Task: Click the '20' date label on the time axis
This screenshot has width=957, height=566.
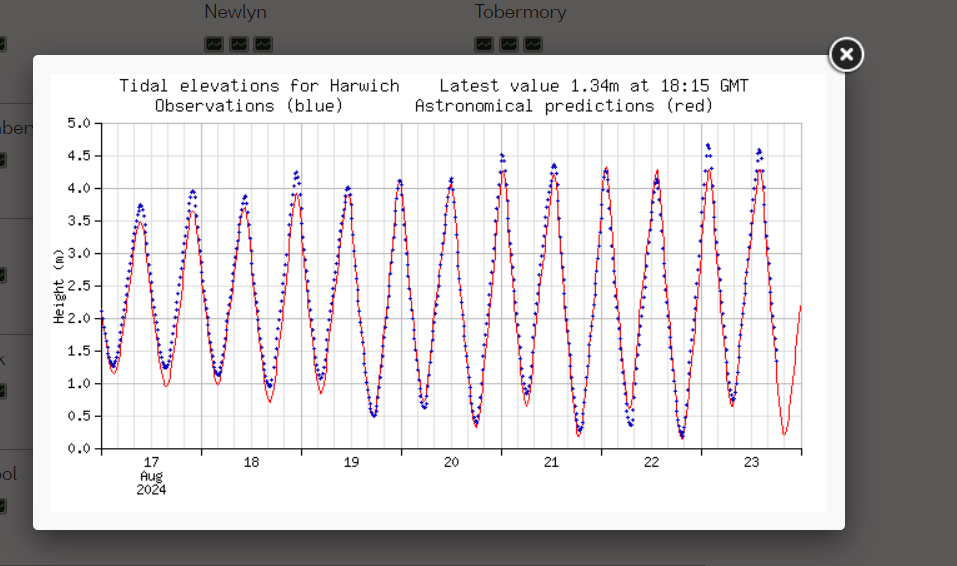Action: (x=451, y=462)
